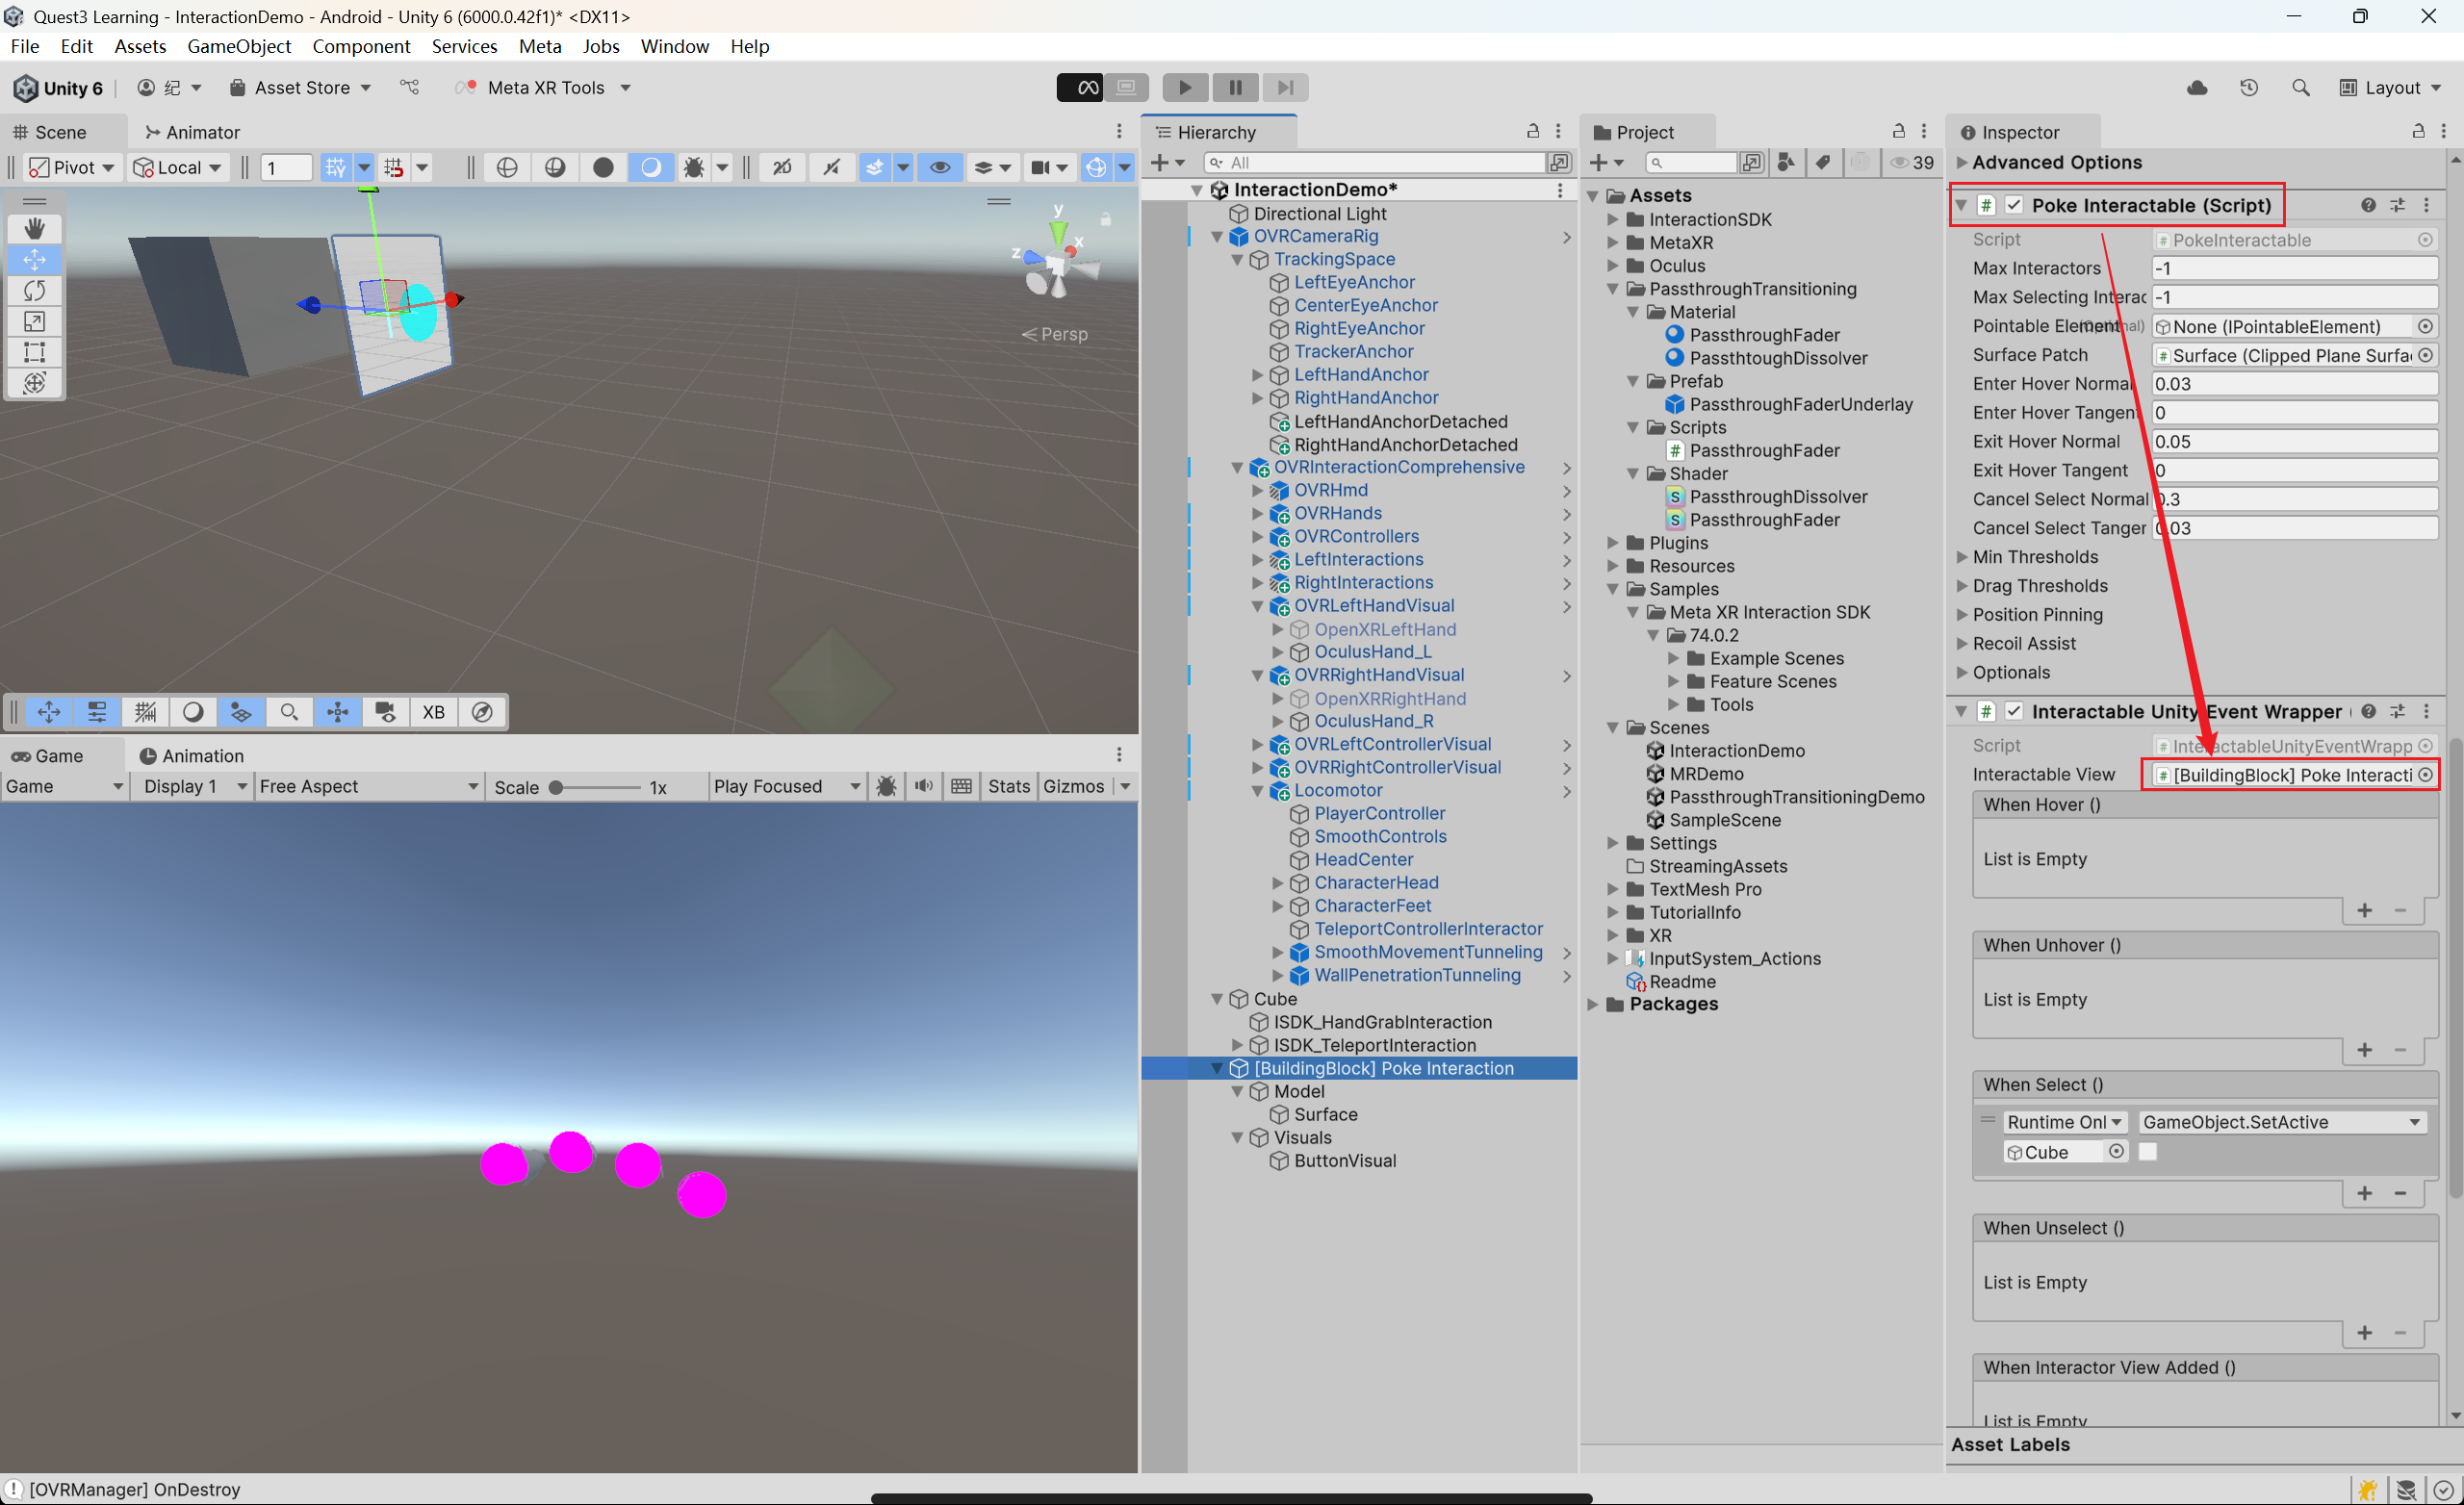2464x1505 pixels.
Task: Open the Pivot dropdown
Action: (x=71, y=167)
